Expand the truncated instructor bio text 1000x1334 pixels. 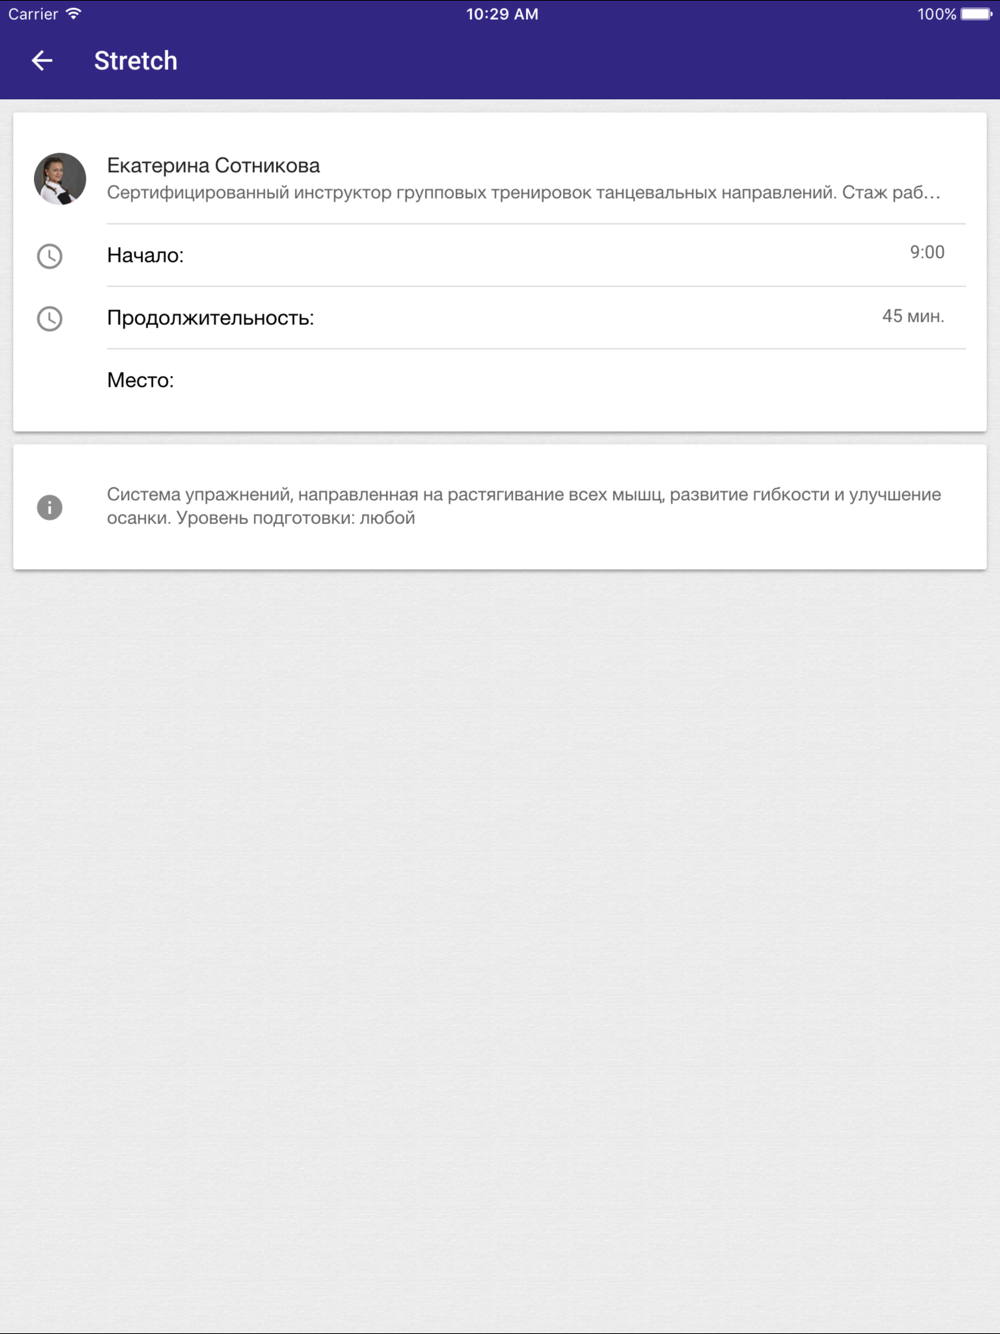[x=523, y=192]
